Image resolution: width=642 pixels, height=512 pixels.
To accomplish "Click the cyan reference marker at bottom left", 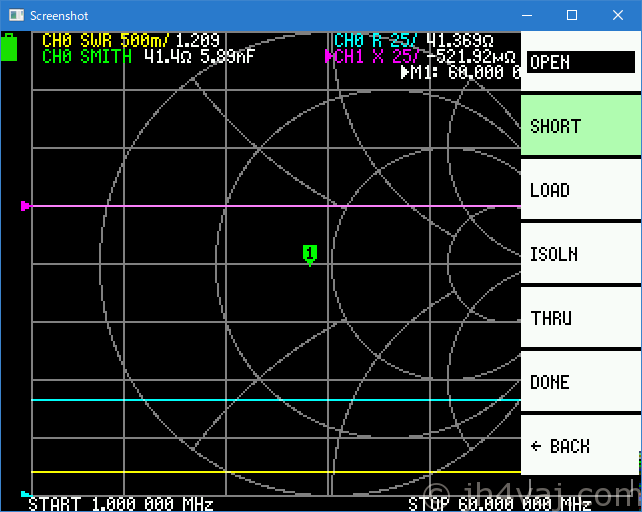I will [25, 494].
